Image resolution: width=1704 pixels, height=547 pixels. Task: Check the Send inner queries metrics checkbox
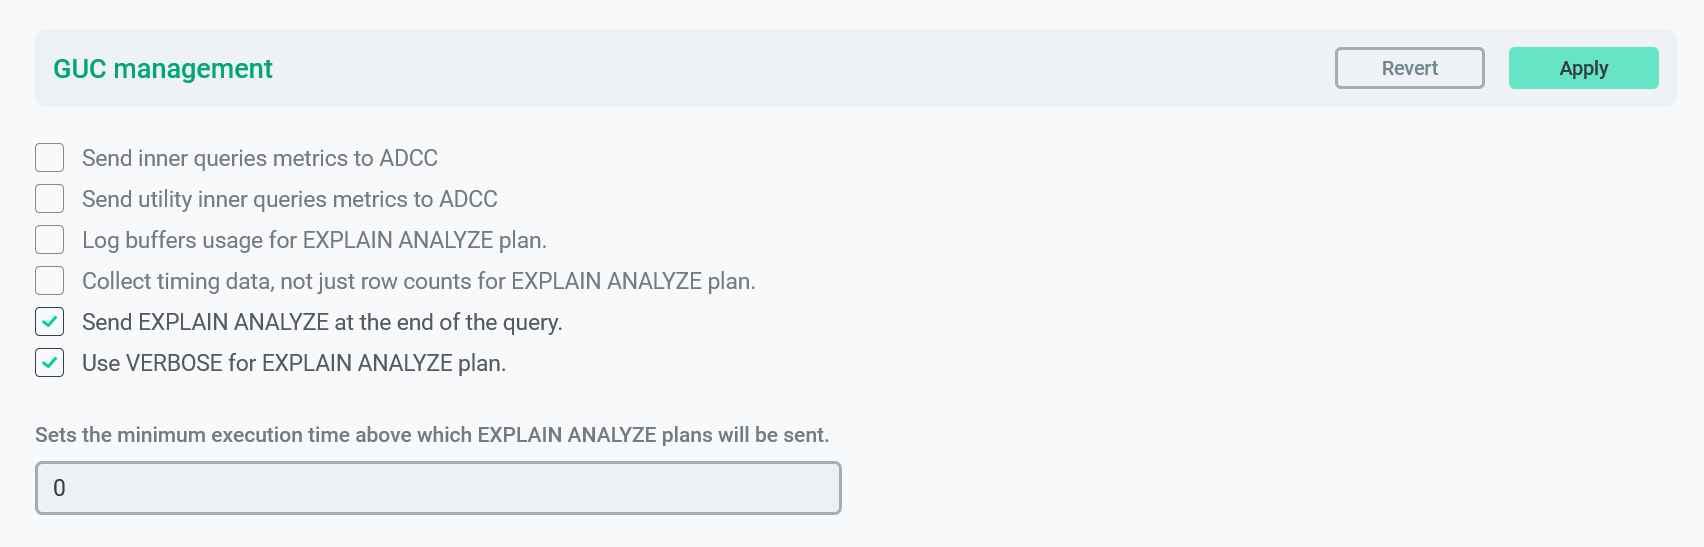click(x=49, y=158)
